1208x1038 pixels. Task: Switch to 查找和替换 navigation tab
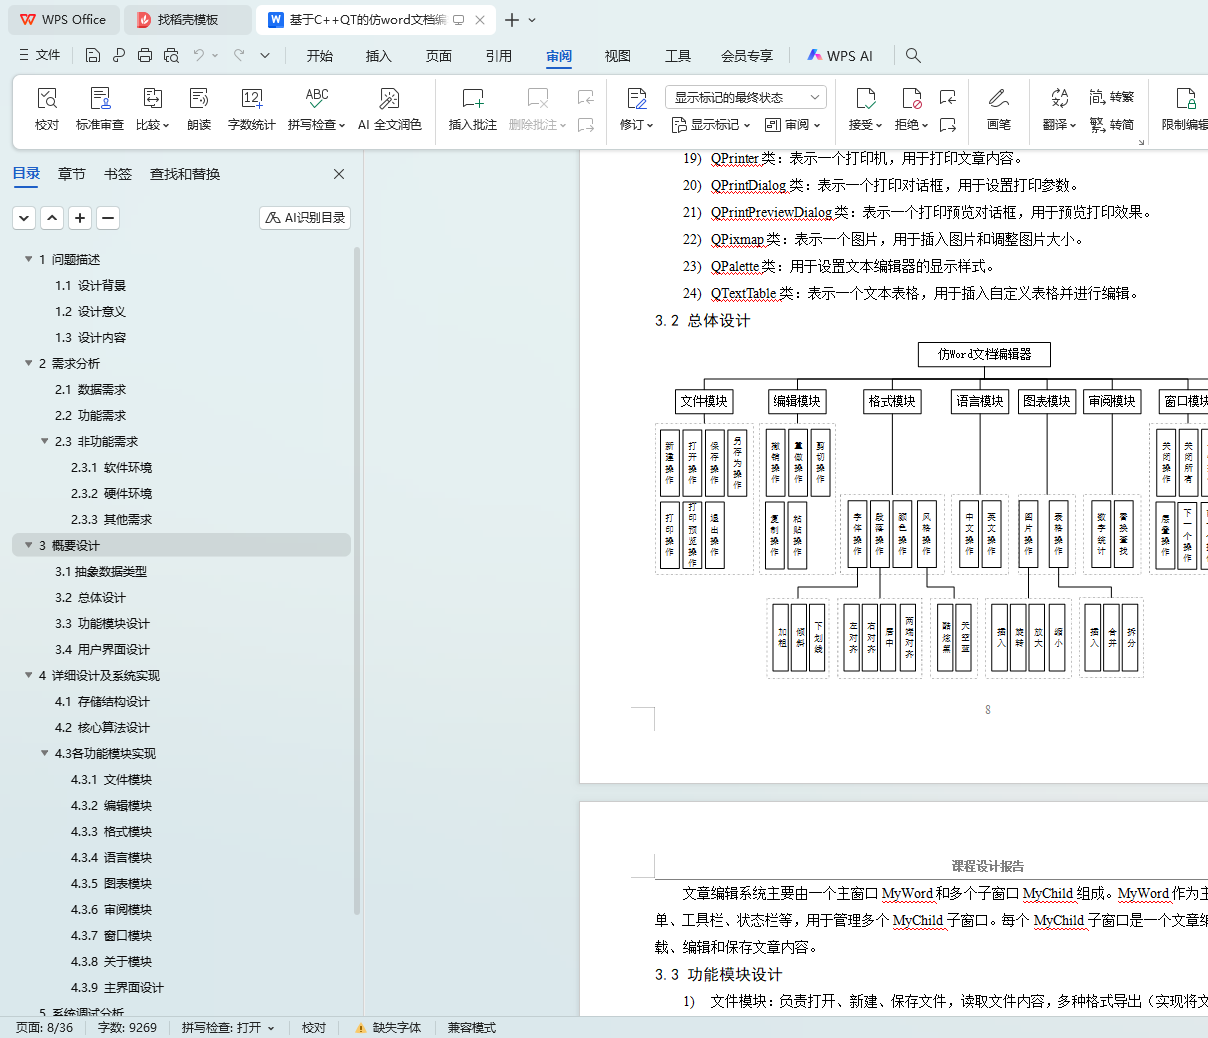[x=185, y=174]
